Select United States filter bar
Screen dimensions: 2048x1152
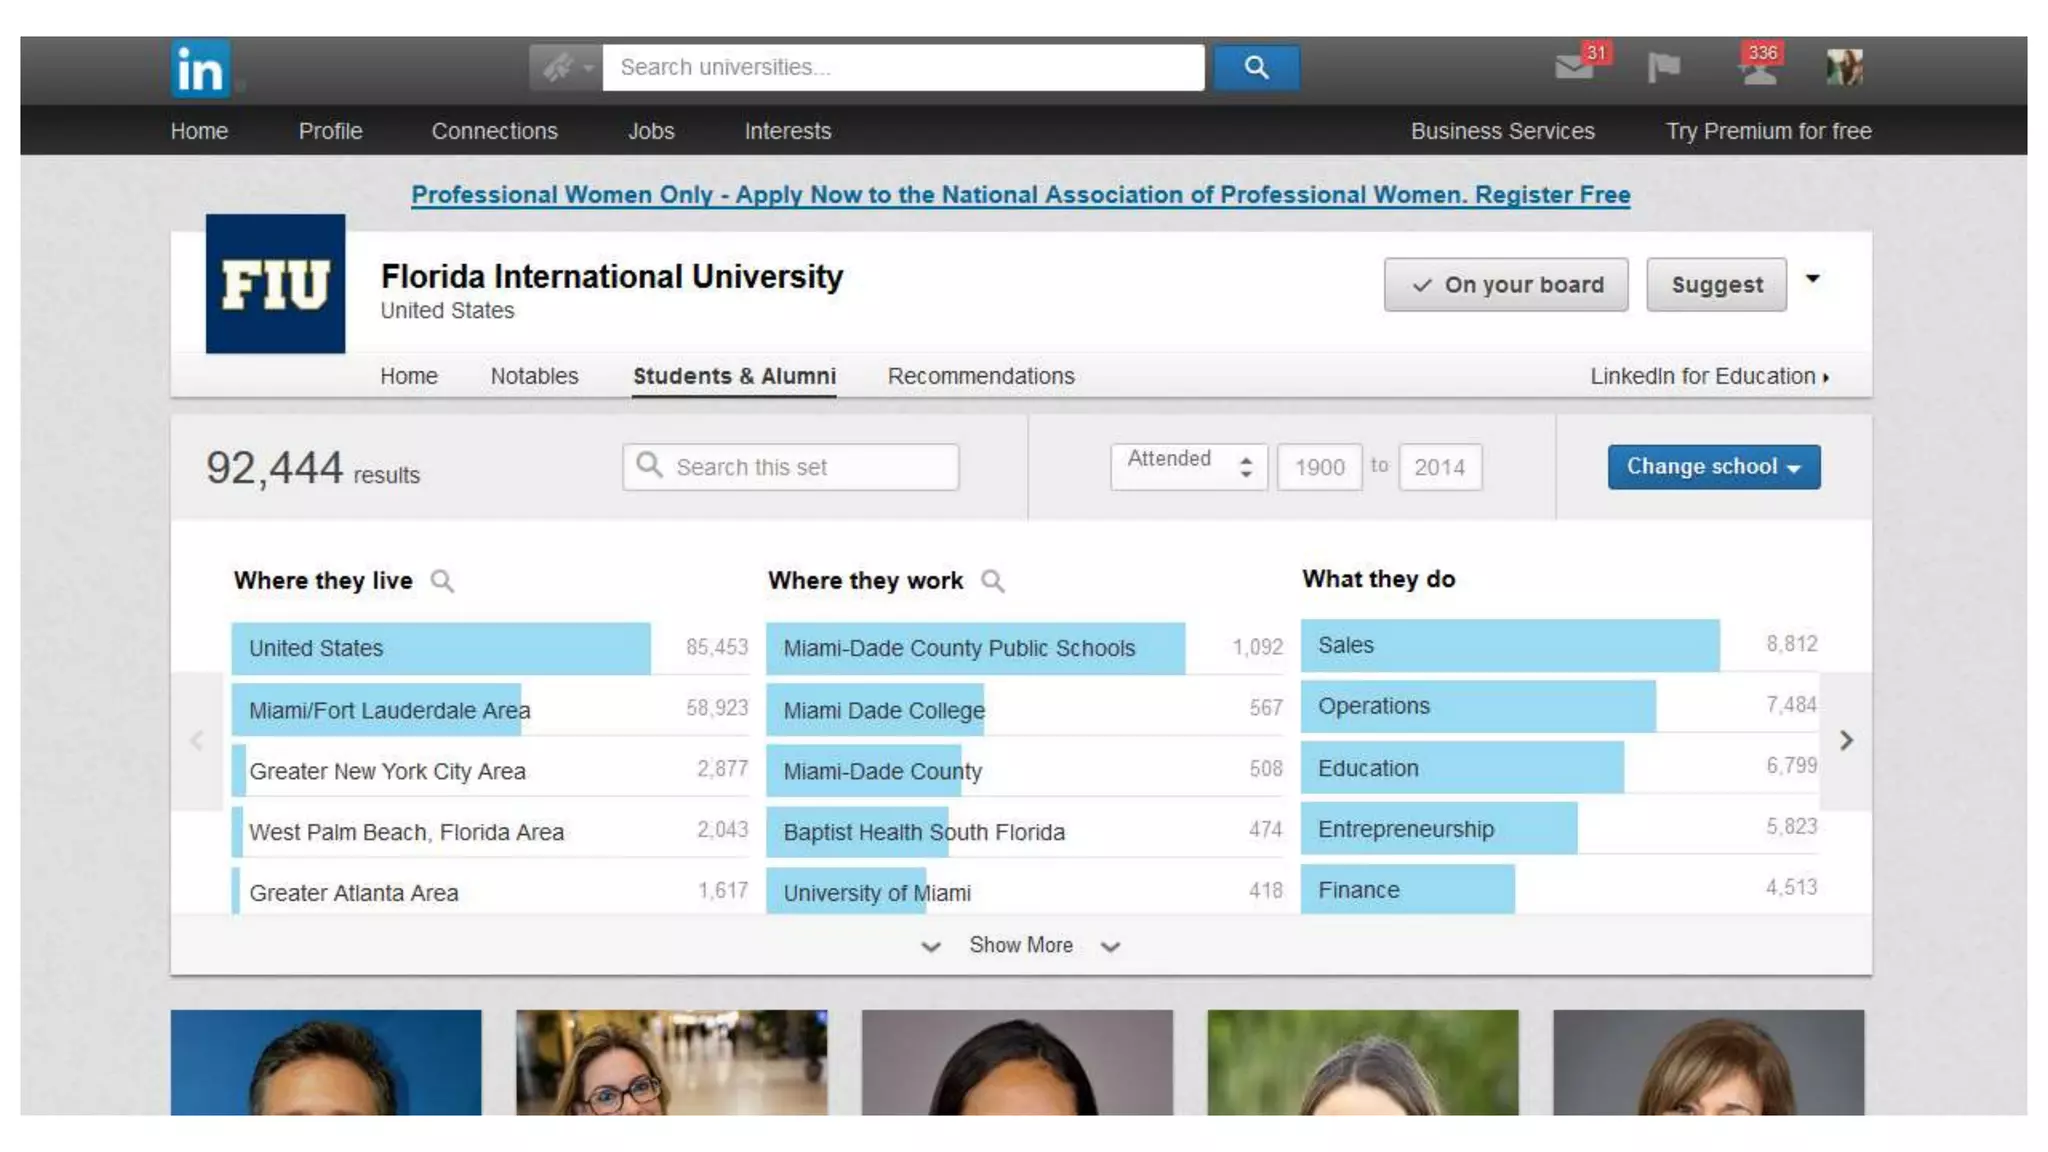(x=441, y=648)
